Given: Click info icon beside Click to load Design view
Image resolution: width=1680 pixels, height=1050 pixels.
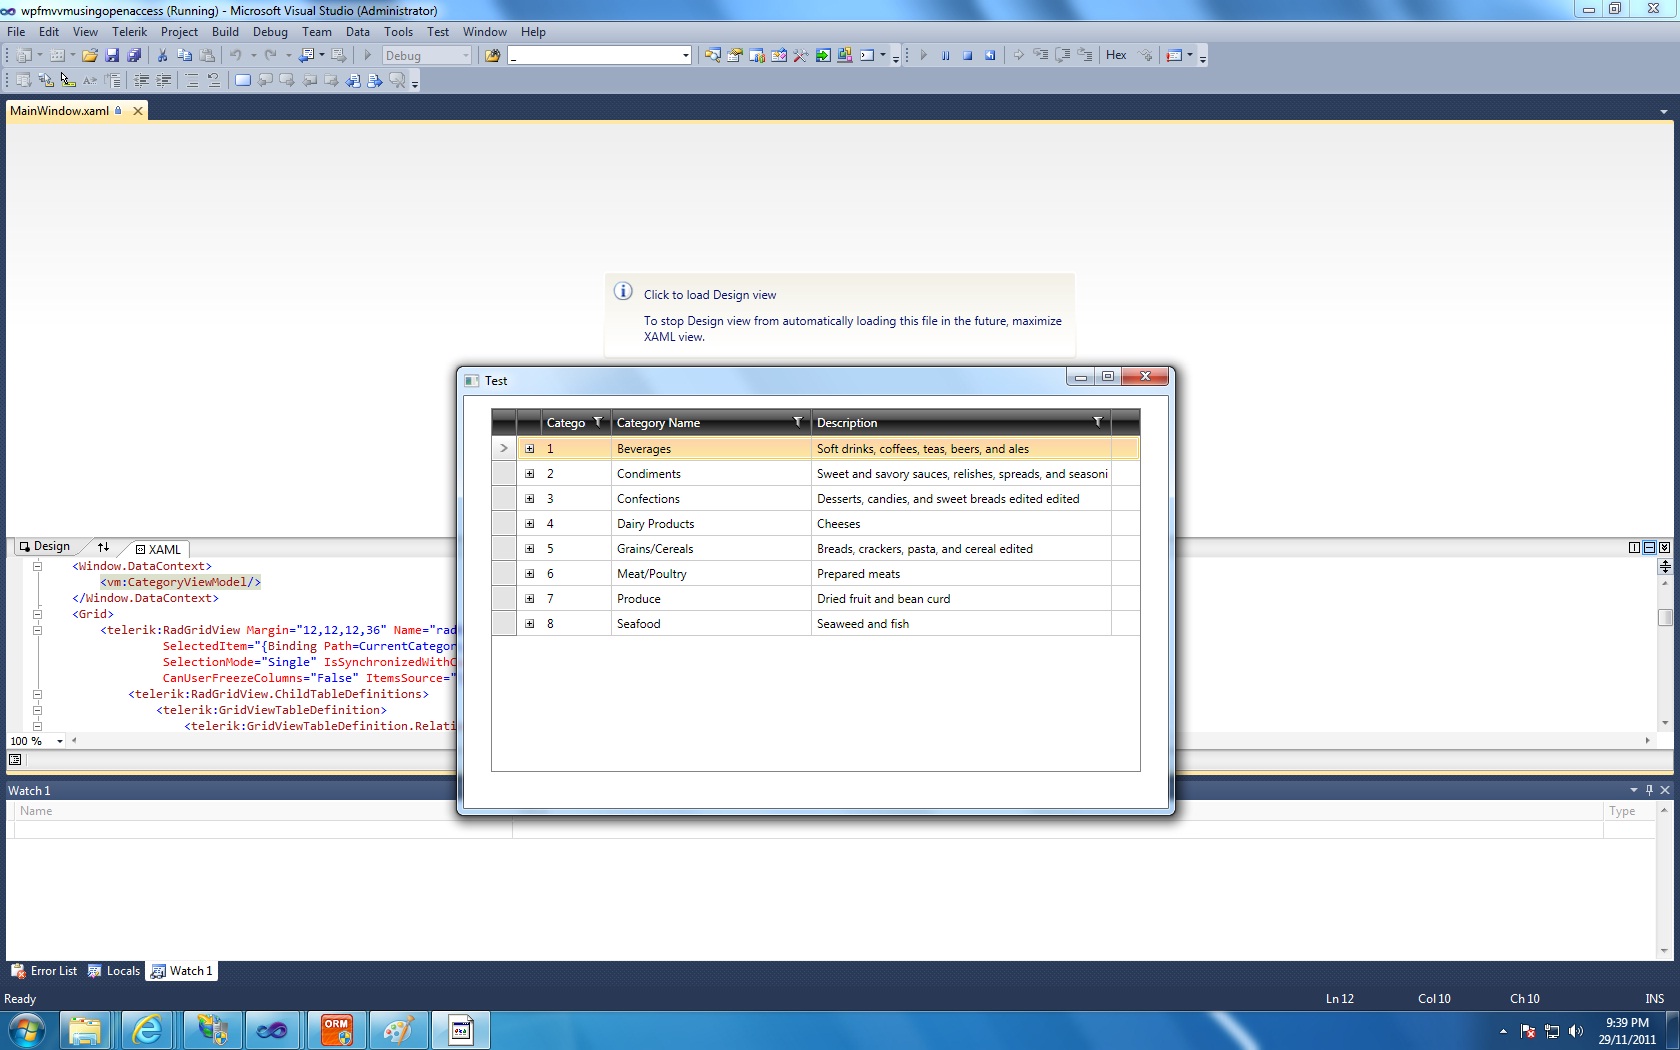Looking at the screenshot, I should click(x=623, y=292).
